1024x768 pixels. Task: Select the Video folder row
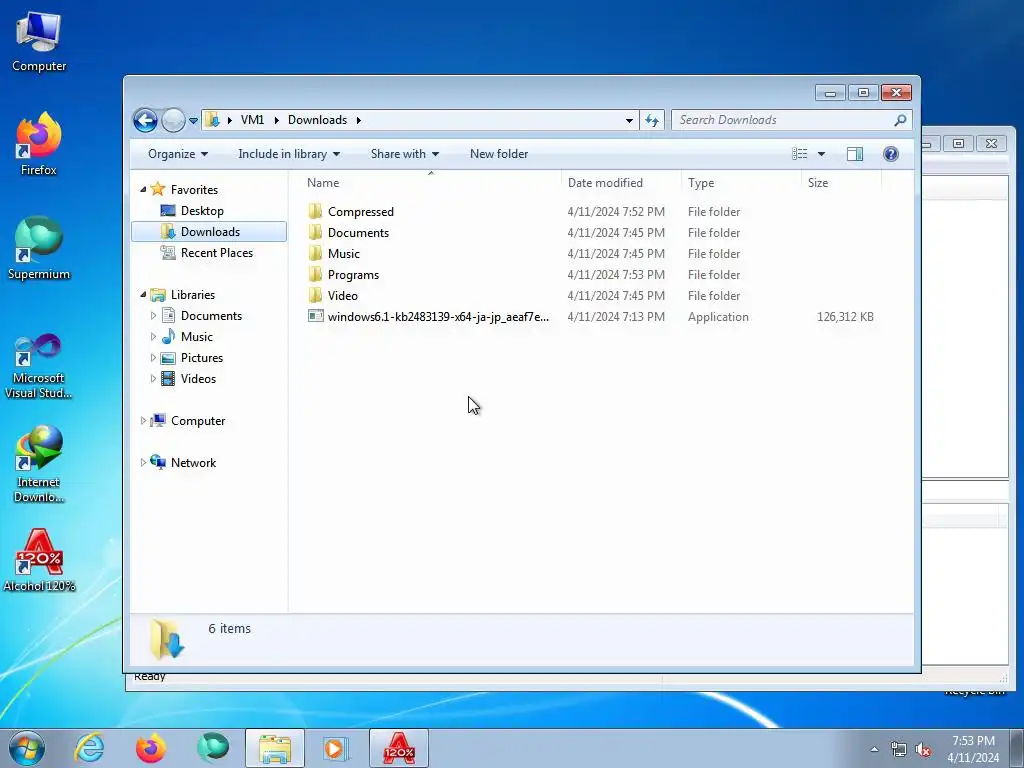pyautogui.click(x=592, y=296)
